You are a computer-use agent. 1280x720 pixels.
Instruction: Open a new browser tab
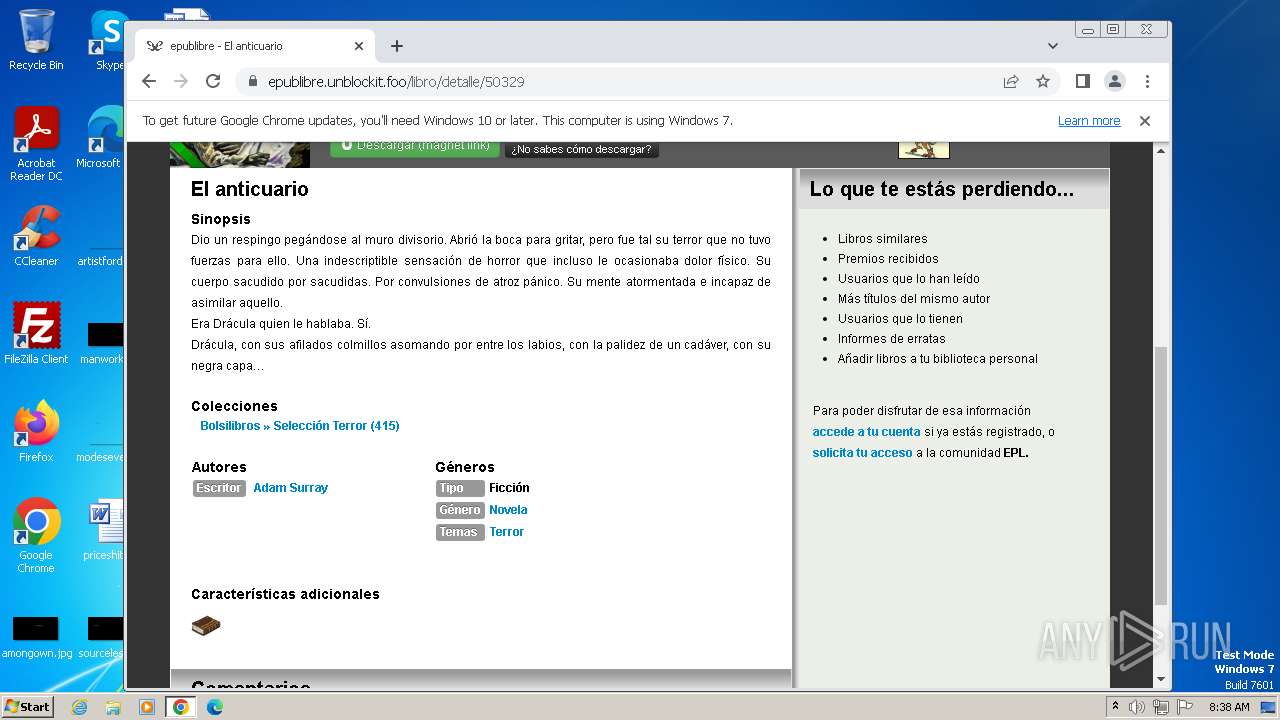397,46
